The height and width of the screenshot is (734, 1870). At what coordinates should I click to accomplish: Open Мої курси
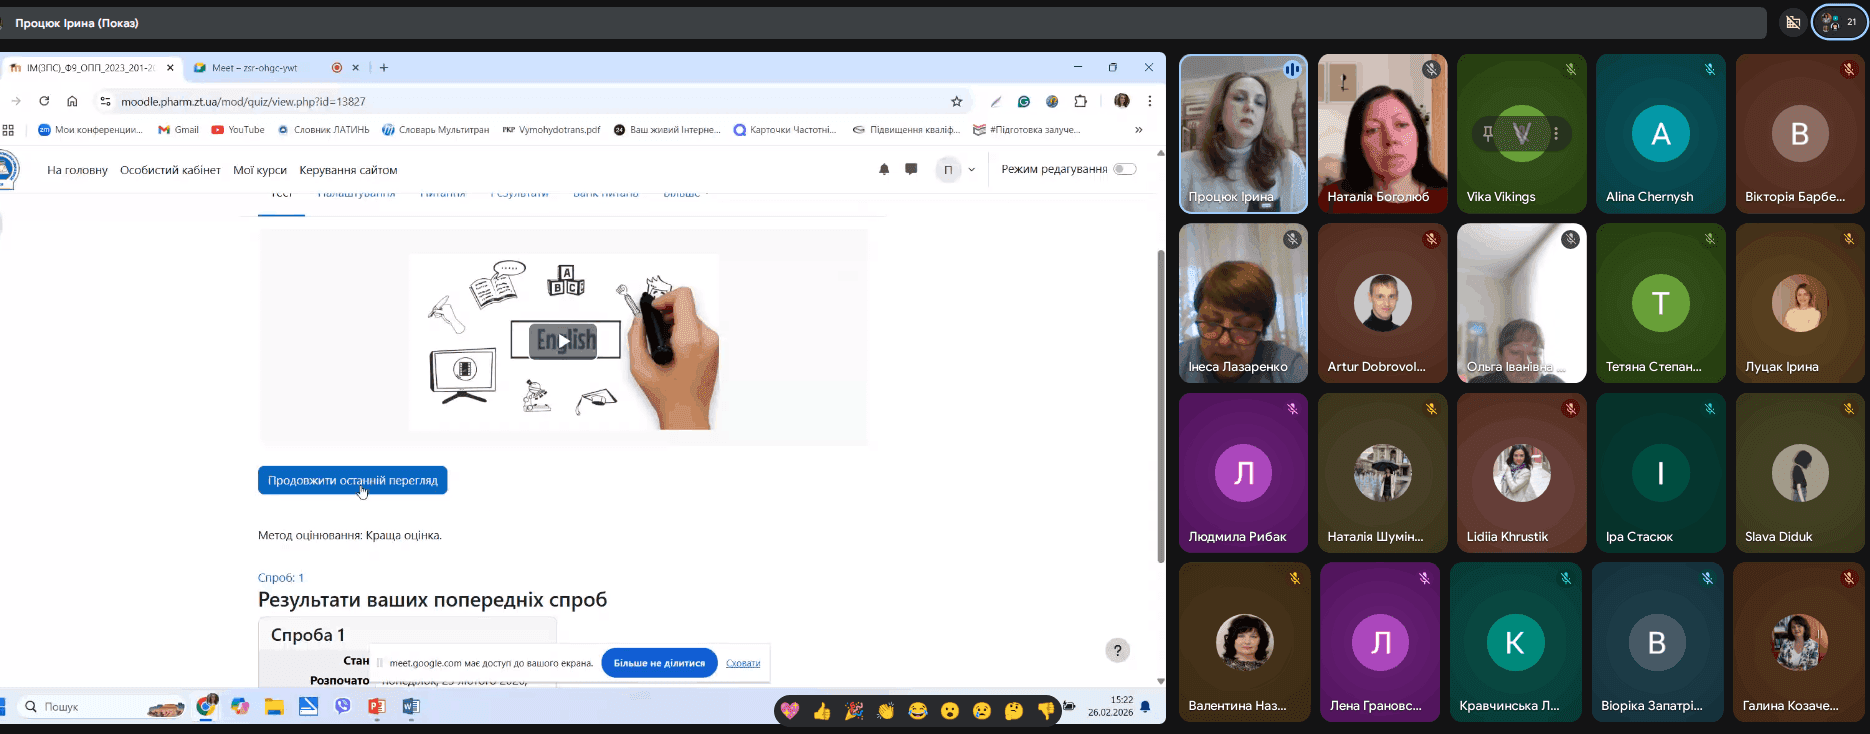(260, 170)
